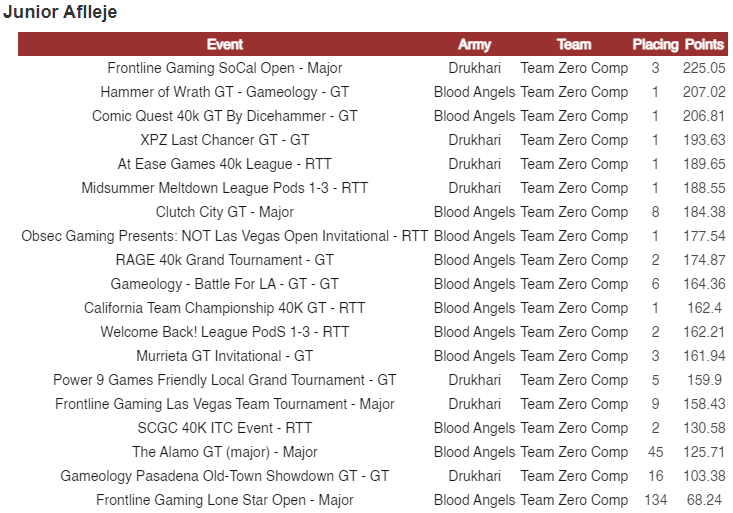This screenshot has width=733, height=513.
Task: Sort table by Placing header
Action: click(655, 44)
